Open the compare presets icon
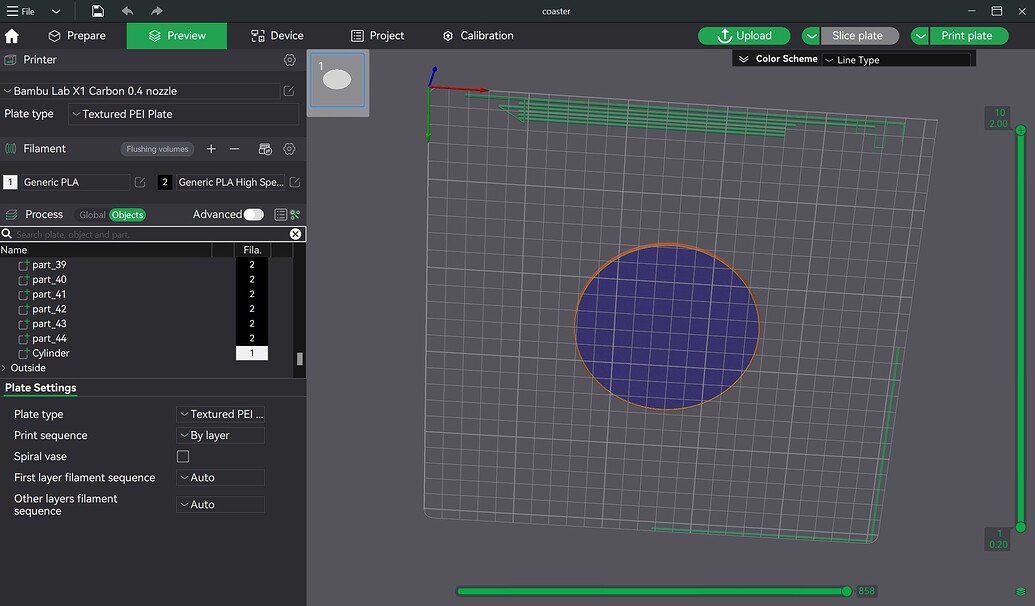1035x606 pixels. [x=295, y=215]
